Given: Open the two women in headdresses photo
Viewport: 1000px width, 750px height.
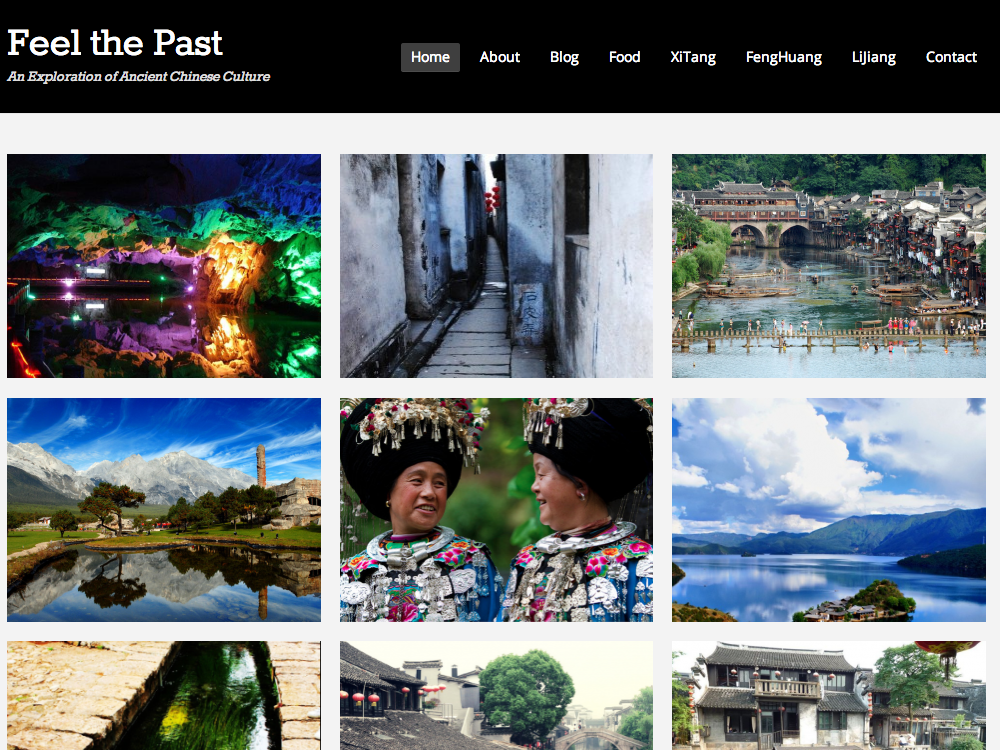Looking at the screenshot, I should coord(496,510).
